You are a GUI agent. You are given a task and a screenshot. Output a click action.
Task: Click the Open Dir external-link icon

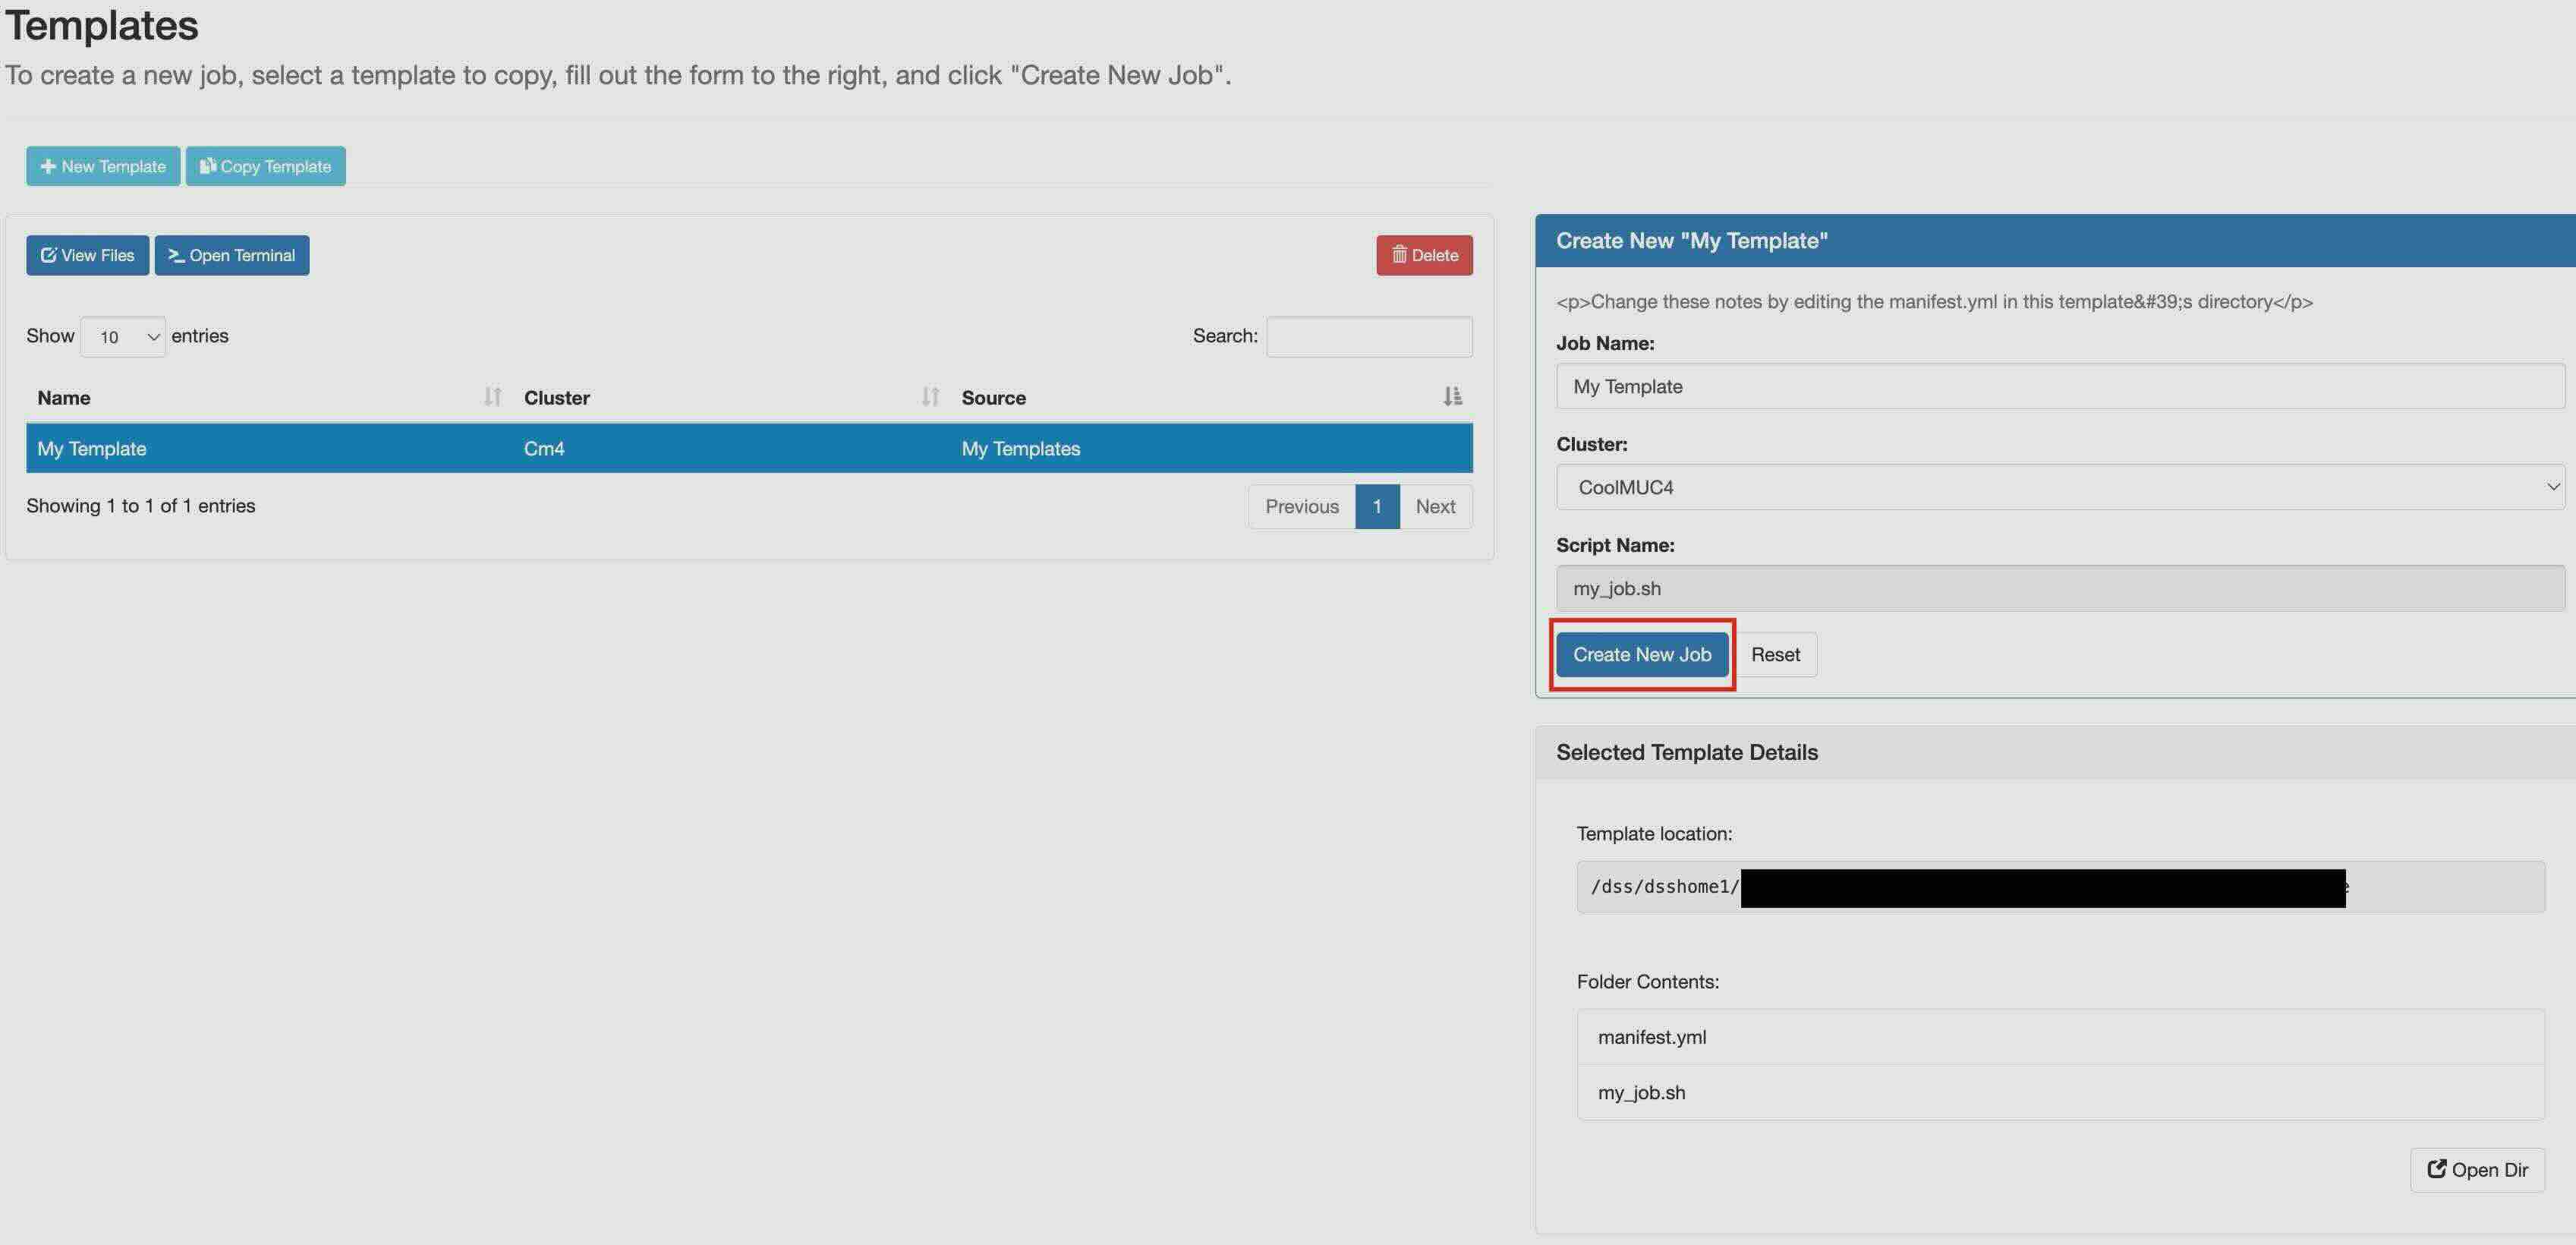(x=2437, y=1169)
